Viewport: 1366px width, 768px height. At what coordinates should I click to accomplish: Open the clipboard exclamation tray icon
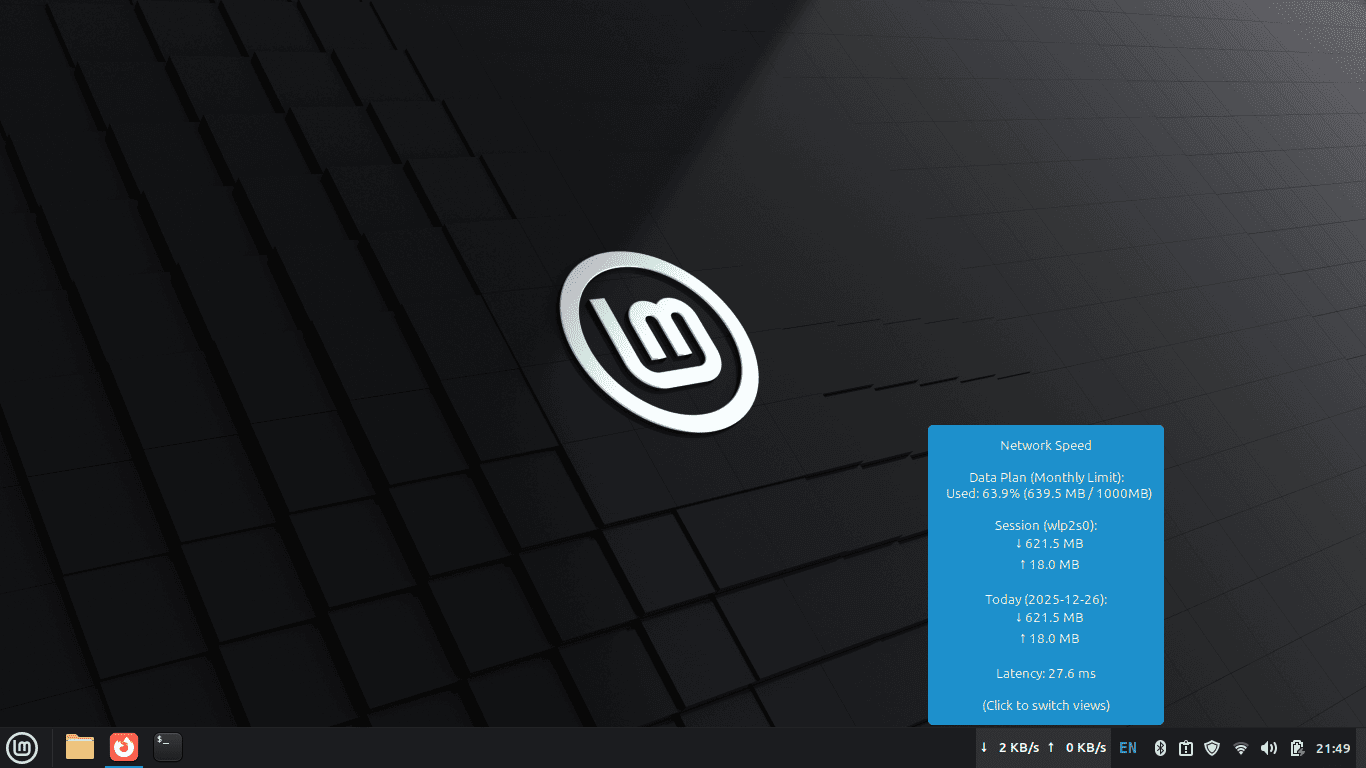[x=1186, y=748]
